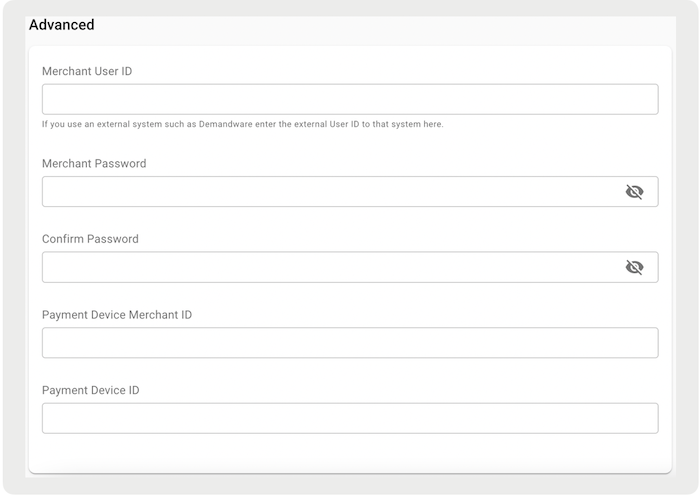This screenshot has height=496, width=700.
Task: Click the 'Payment Device Merchant ID' label
Action: pyautogui.click(x=117, y=315)
